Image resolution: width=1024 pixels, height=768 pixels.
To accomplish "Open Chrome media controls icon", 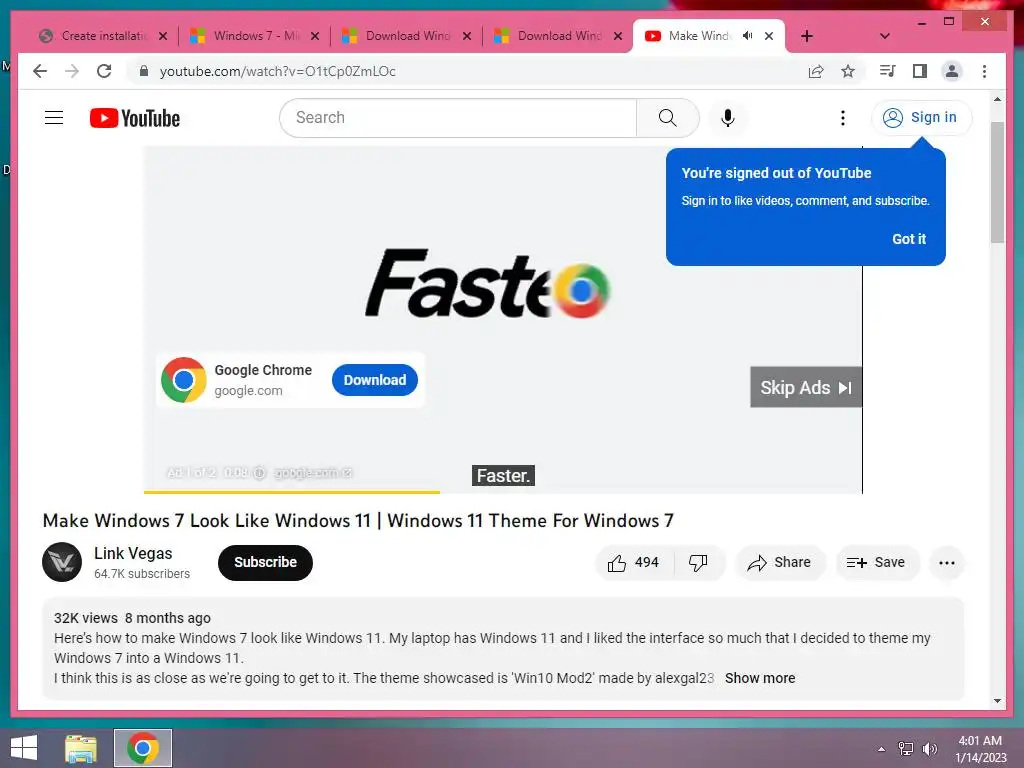I will coord(888,71).
